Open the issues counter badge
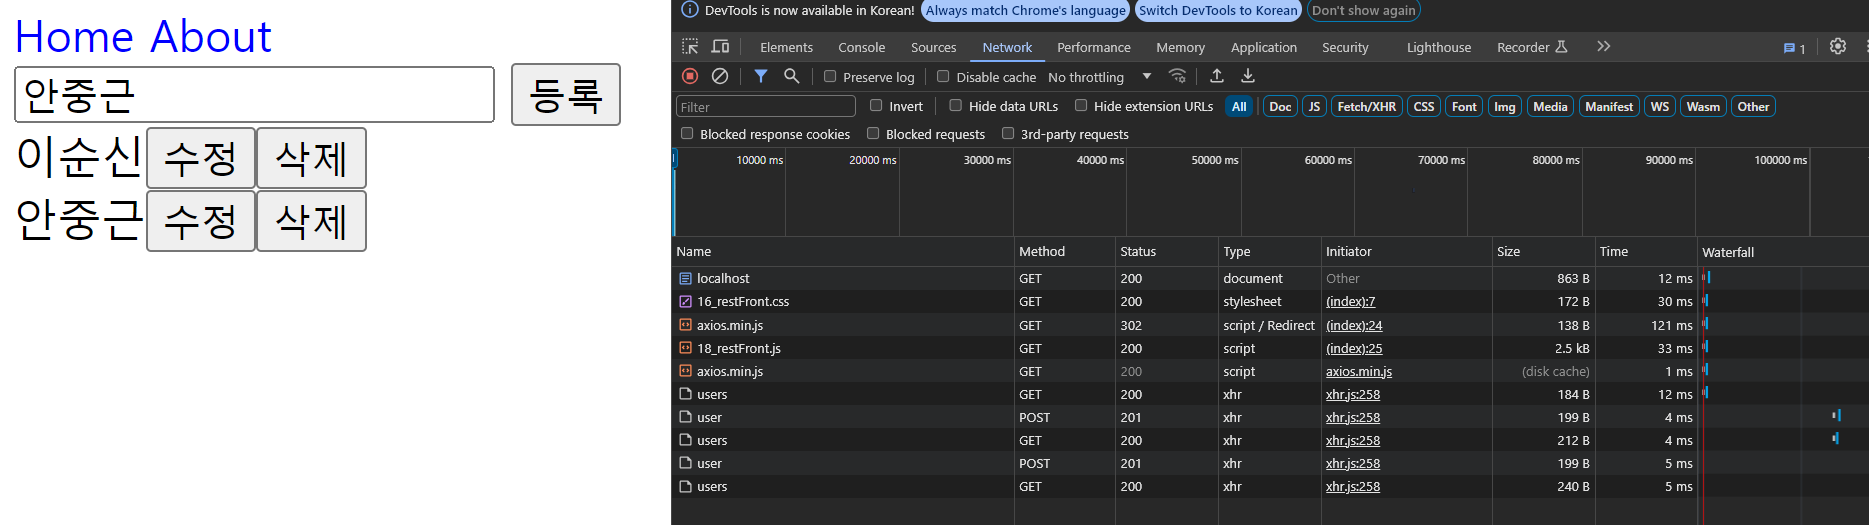1869x525 pixels. tap(1795, 48)
